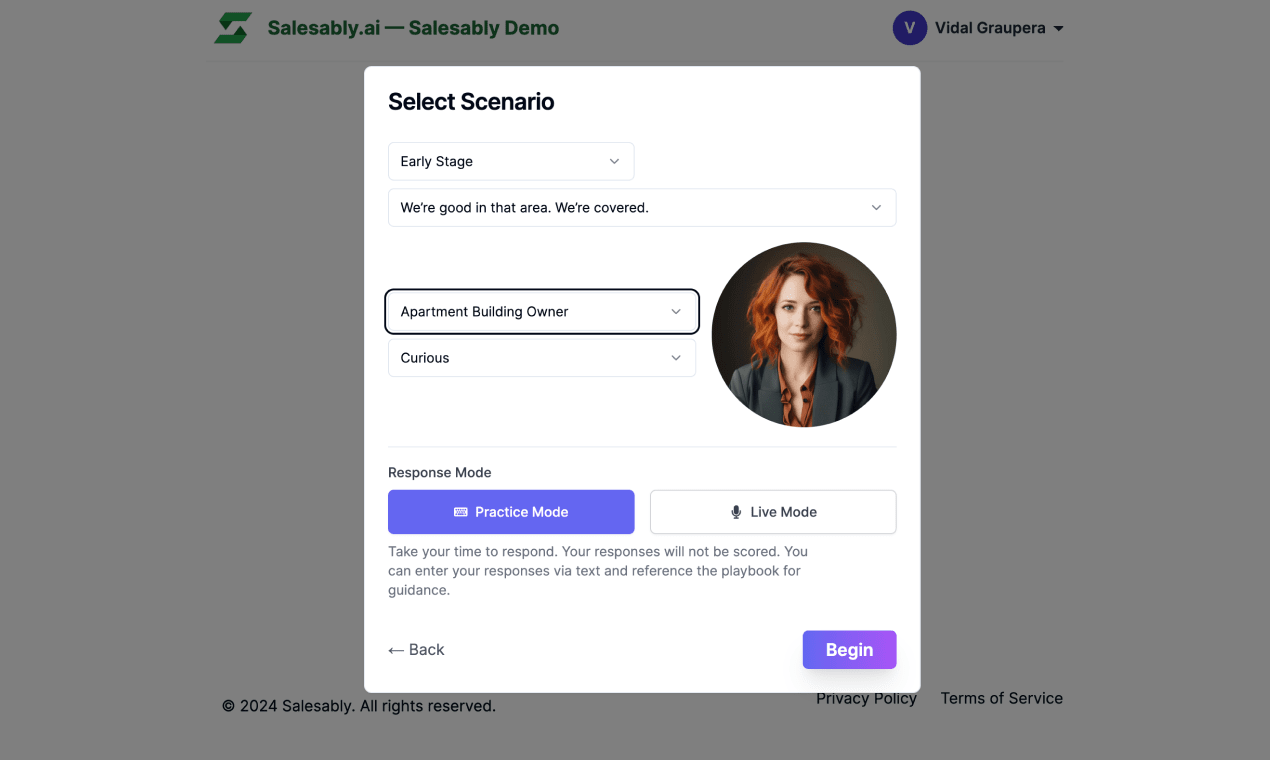
Task: Click the caret next to Vidal Graupera
Action: (1059, 29)
